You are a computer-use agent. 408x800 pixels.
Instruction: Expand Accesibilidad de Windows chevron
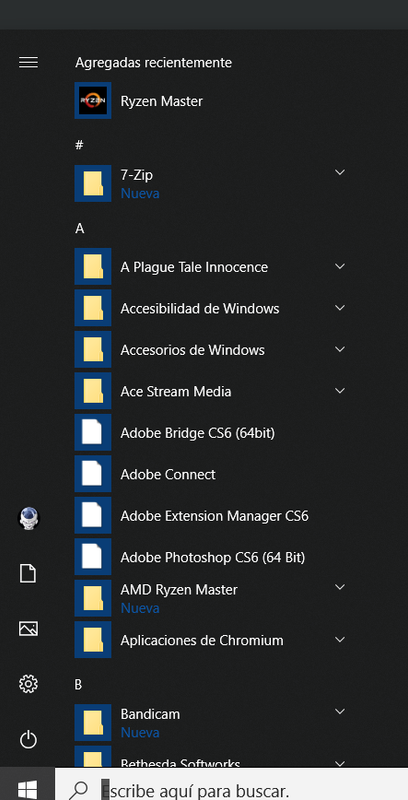point(340,308)
